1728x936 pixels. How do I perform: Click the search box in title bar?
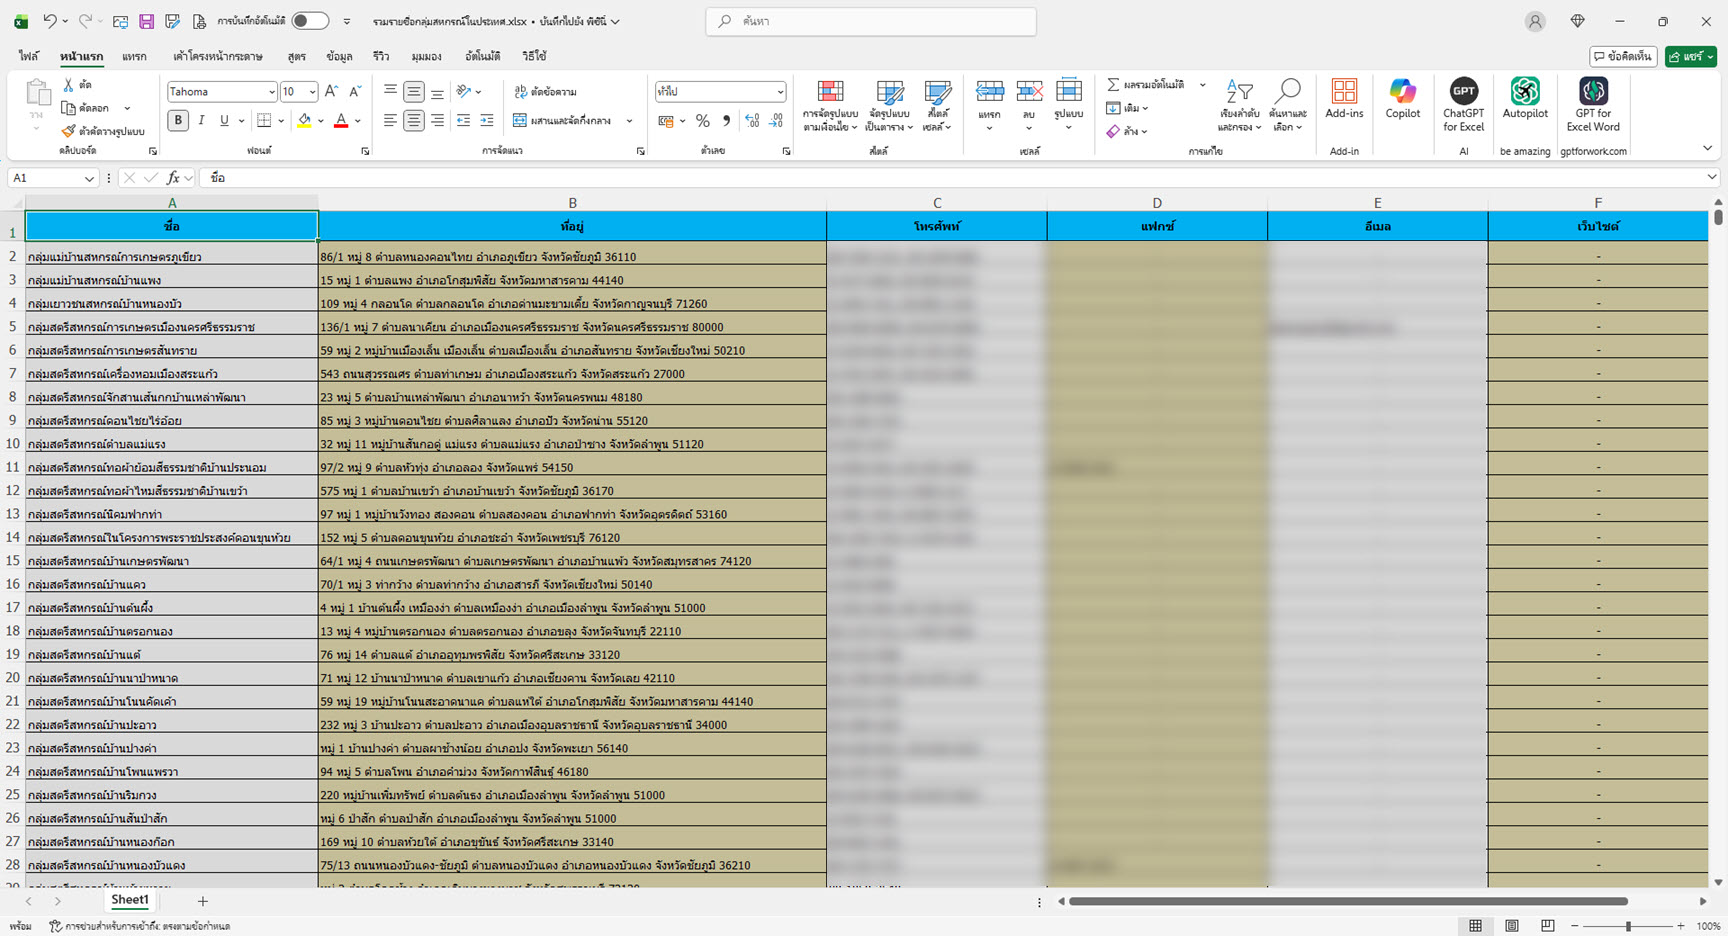pos(871,21)
